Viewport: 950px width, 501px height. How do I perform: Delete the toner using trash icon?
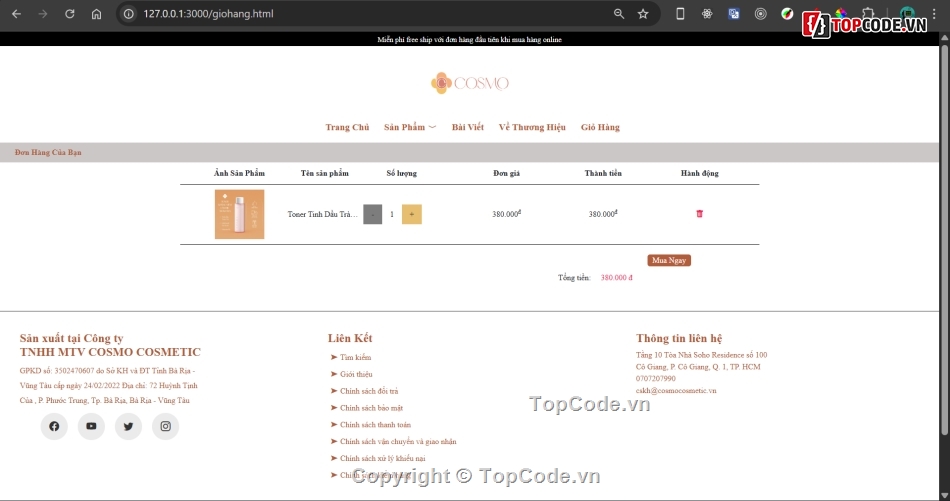click(x=699, y=213)
